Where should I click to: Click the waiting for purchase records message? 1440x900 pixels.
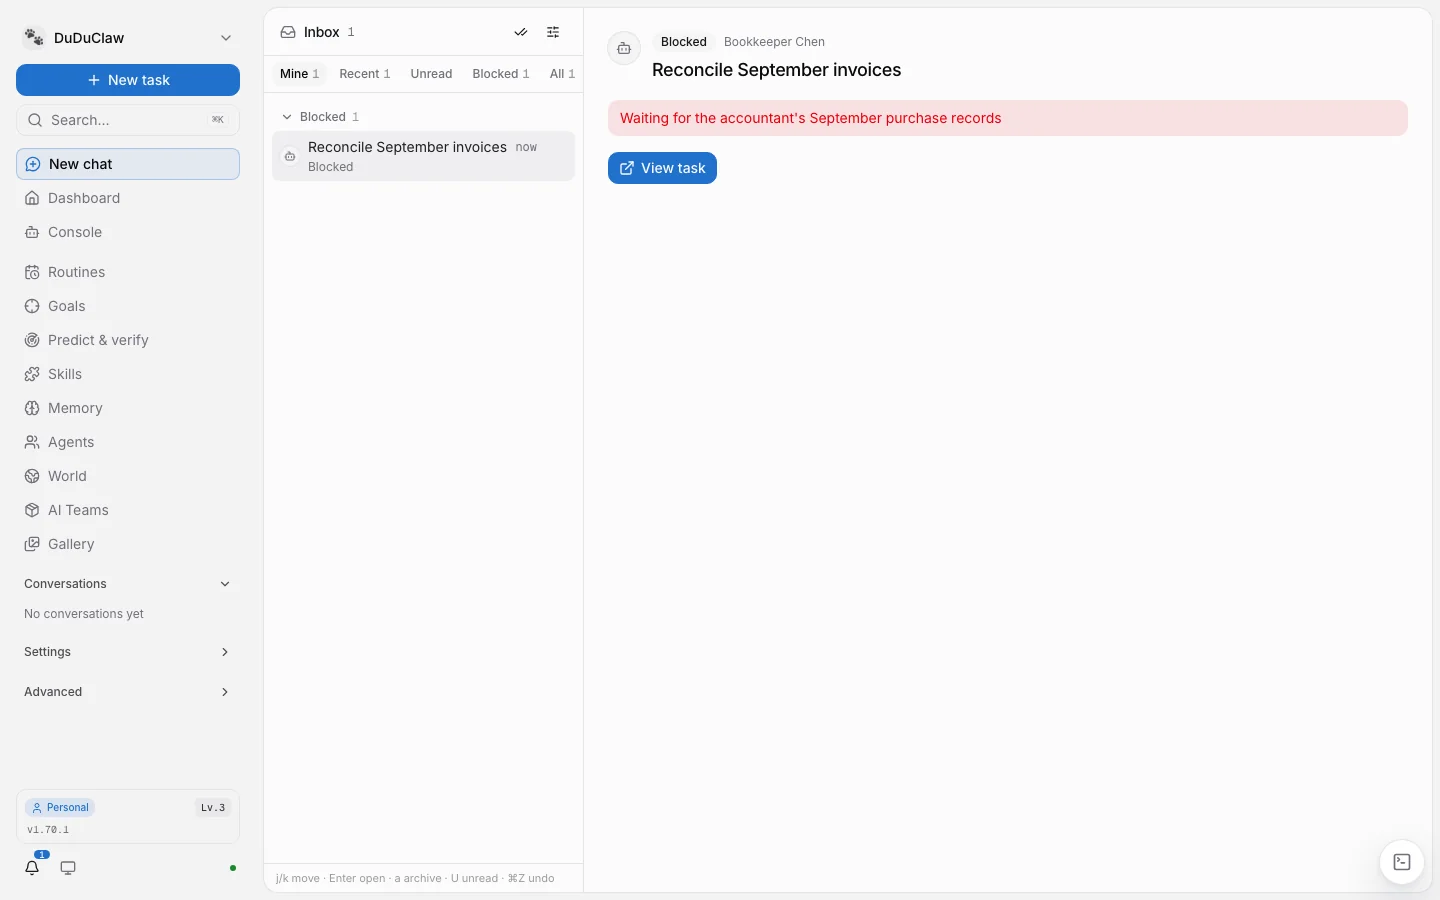[x=1008, y=118]
